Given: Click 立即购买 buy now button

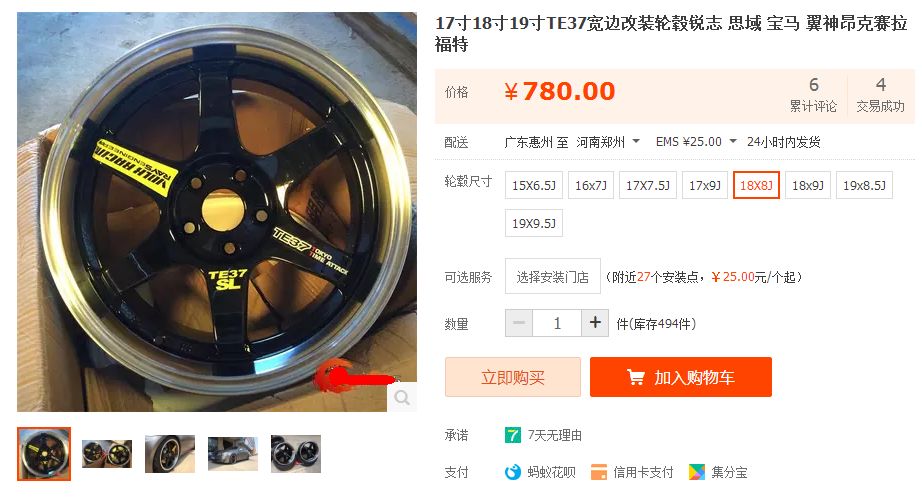Looking at the screenshot, I should click(x=513, y=377).
